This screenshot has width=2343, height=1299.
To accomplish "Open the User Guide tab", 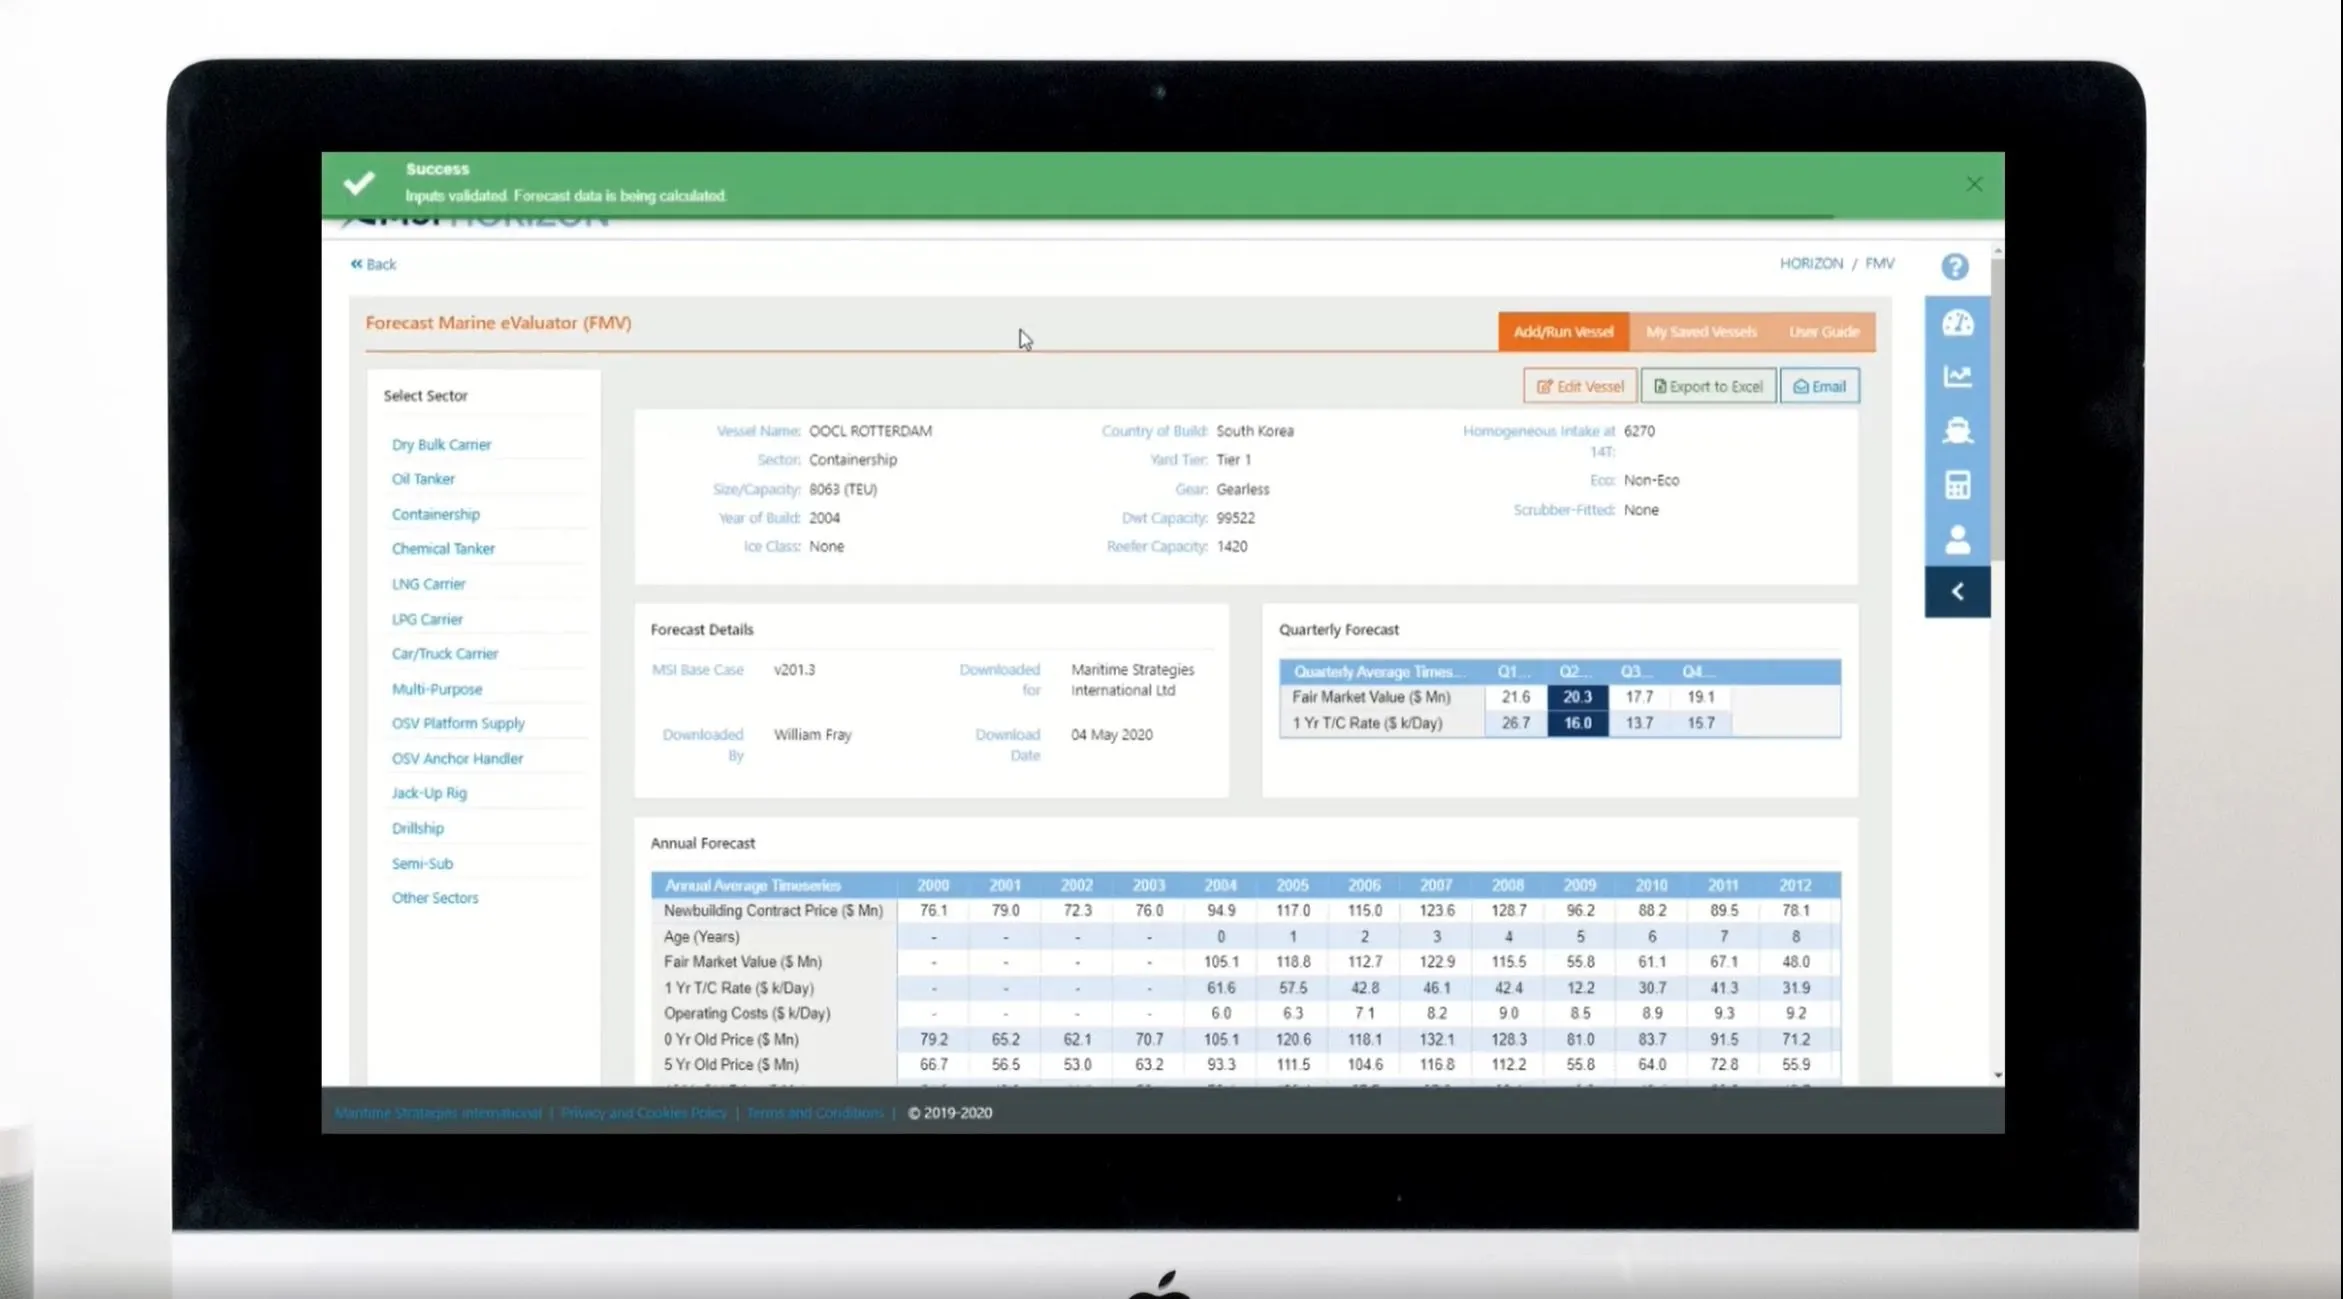I will coord(1824,332).
